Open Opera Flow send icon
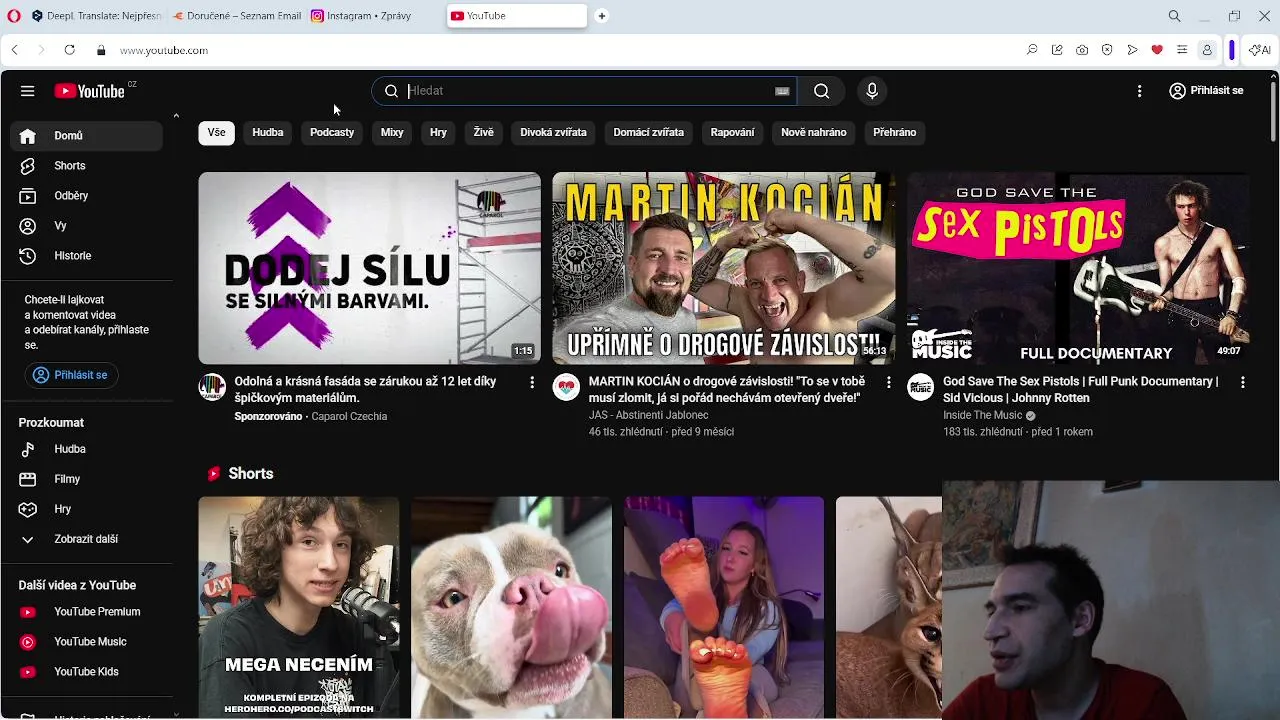 coord(1132,50)
